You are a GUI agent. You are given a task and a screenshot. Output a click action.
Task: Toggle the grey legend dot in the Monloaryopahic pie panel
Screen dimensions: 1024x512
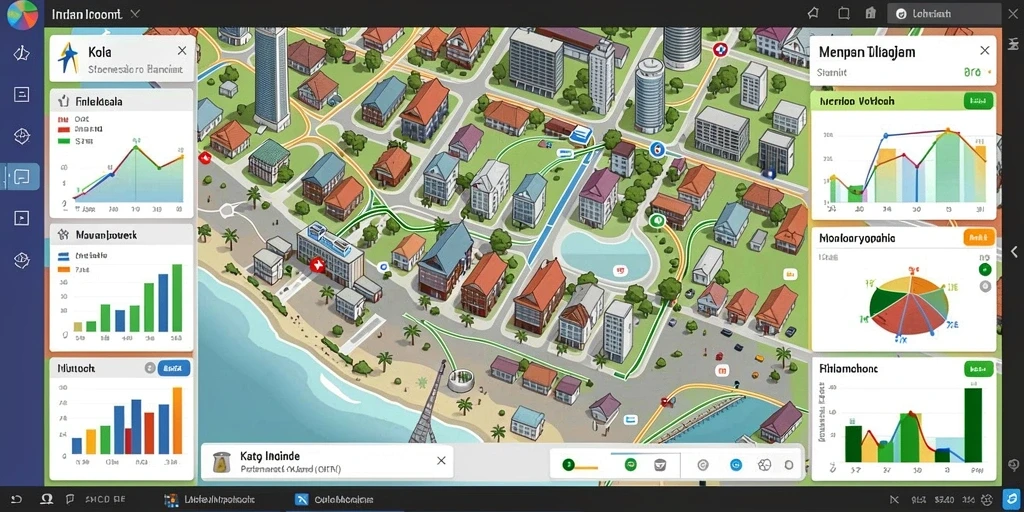click(x=985, y=286)
